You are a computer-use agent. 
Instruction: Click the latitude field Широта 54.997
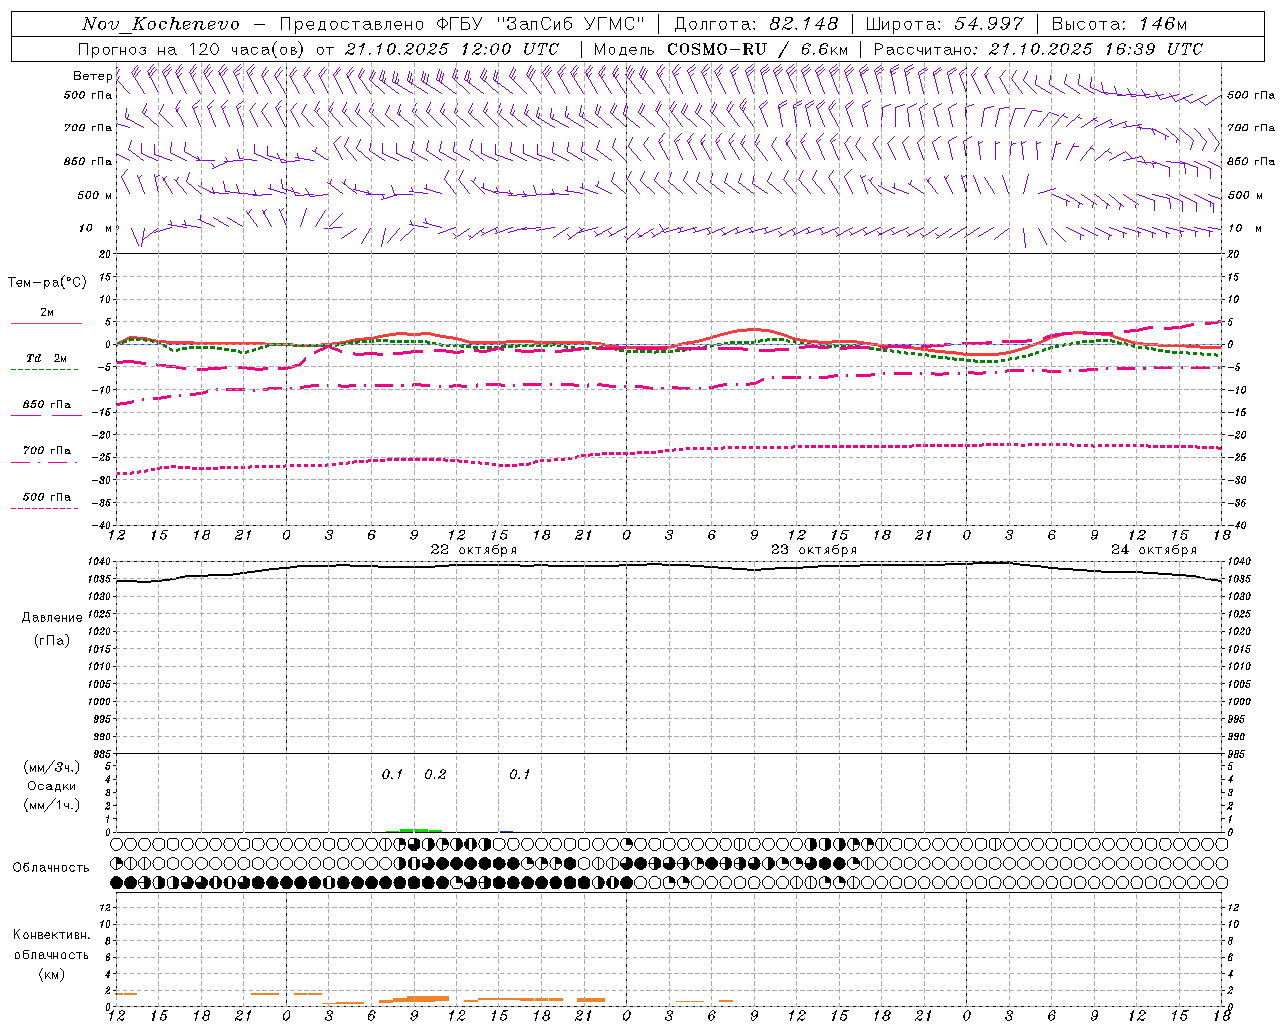coord(944,24)
